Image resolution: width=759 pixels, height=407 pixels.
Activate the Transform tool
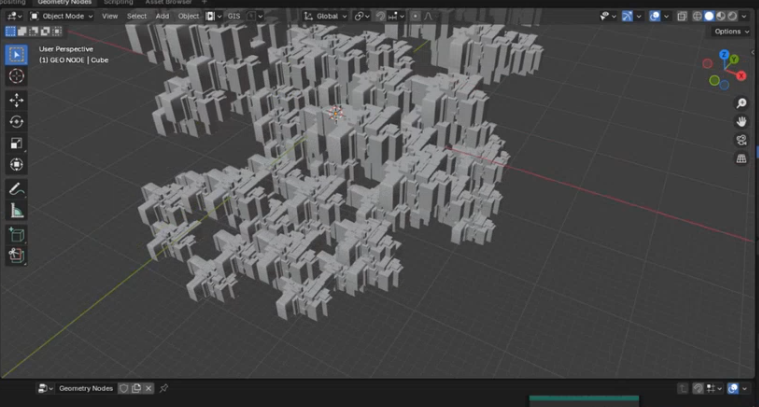16,165
